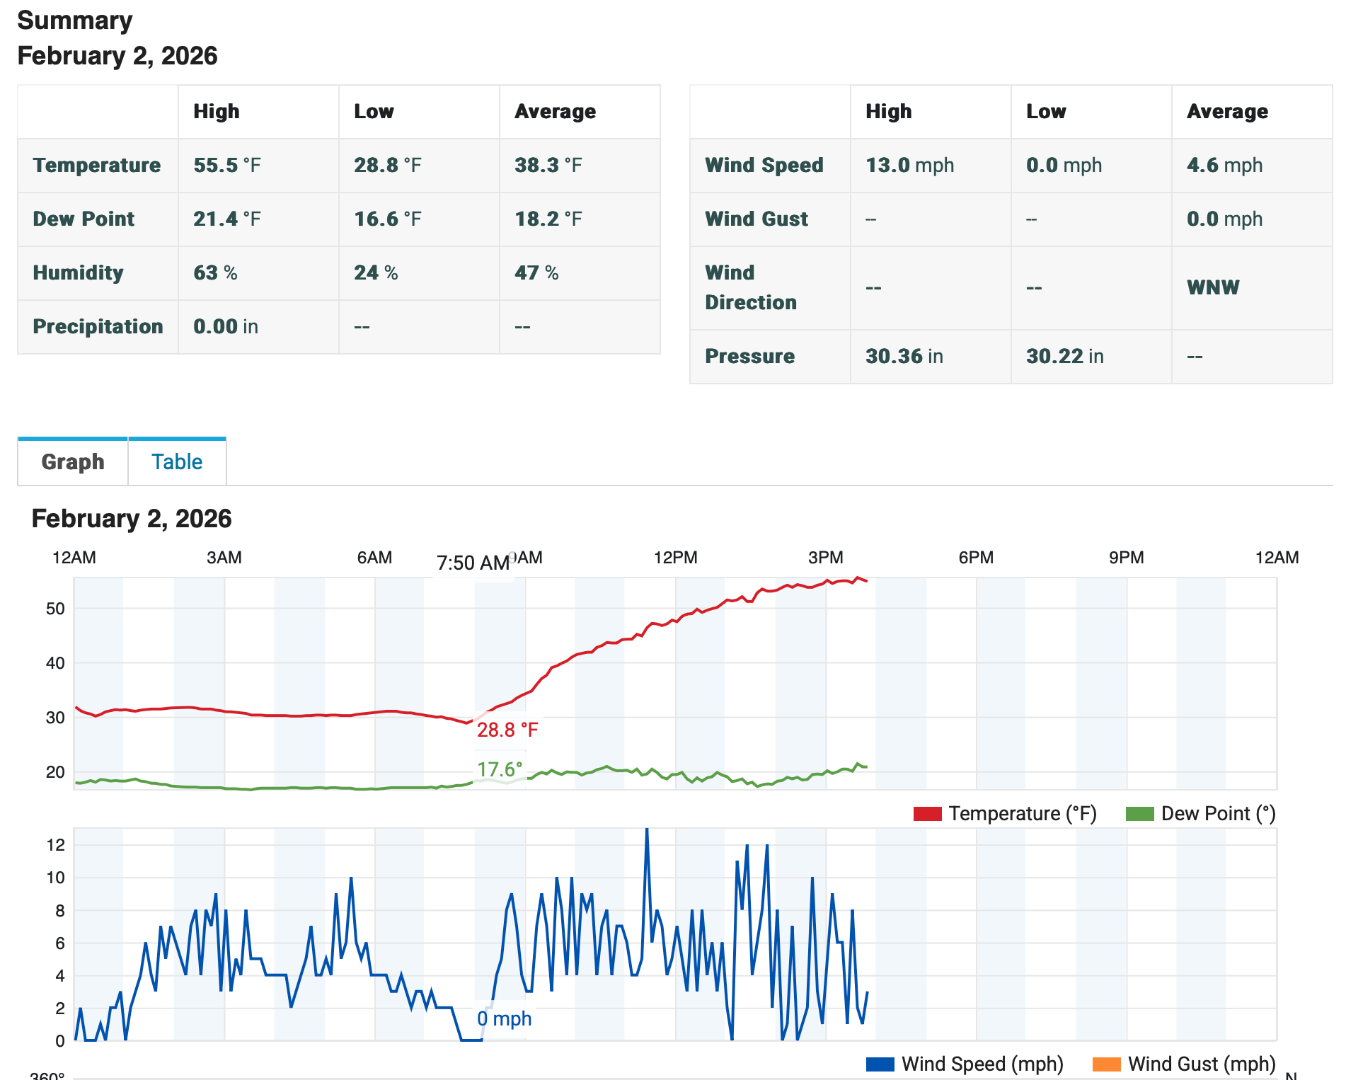Image resolution: width=1346 pixels, height=1080 pixels.
Task: Click the 0 mph wind chart tooltip
Action: click(x=504, y=1019)
